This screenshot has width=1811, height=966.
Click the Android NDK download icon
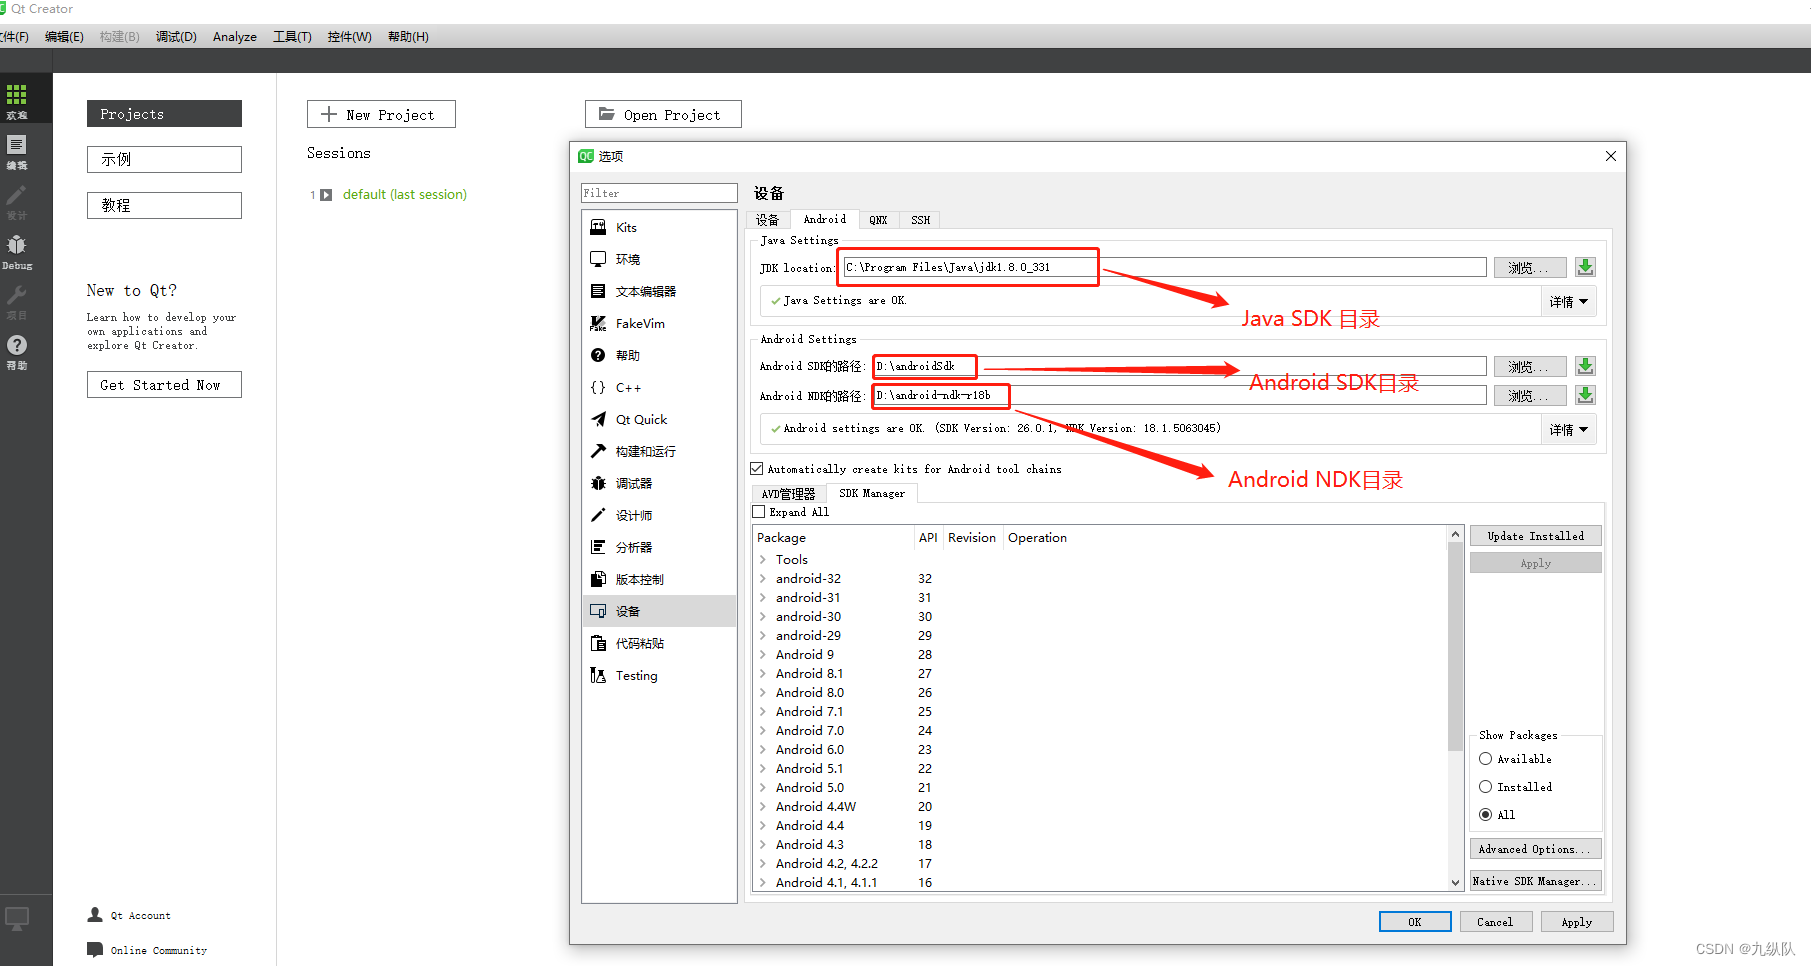[1585, 395]
